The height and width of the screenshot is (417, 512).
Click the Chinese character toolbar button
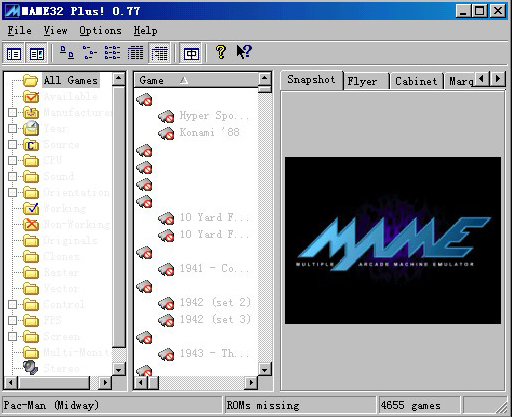coord(191,53)
